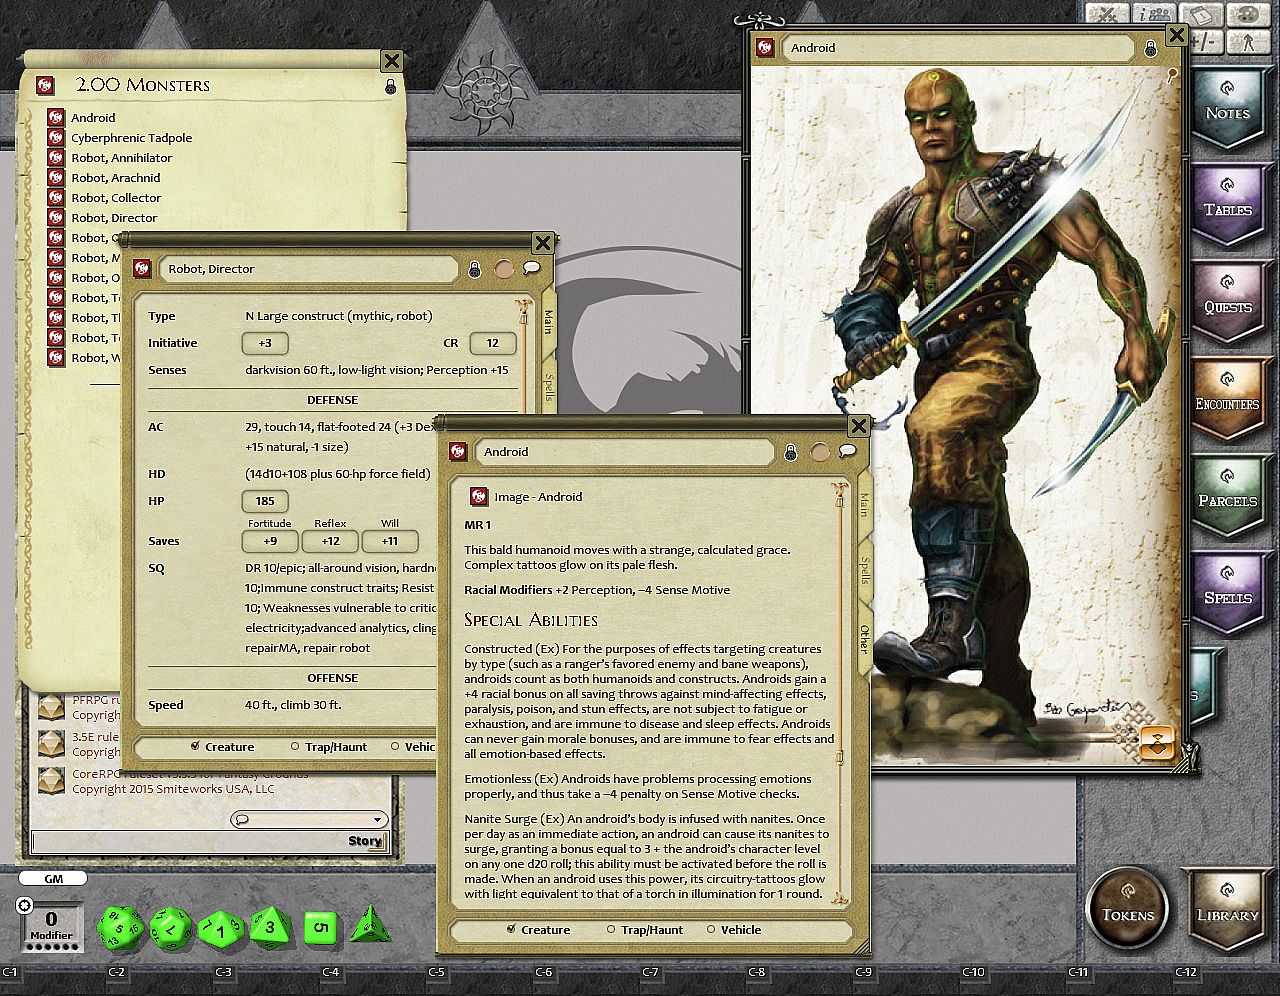Open the Parcels sidebar button
The image size is (1280, 996).
pyautogui.click(x=1227, y=500)
